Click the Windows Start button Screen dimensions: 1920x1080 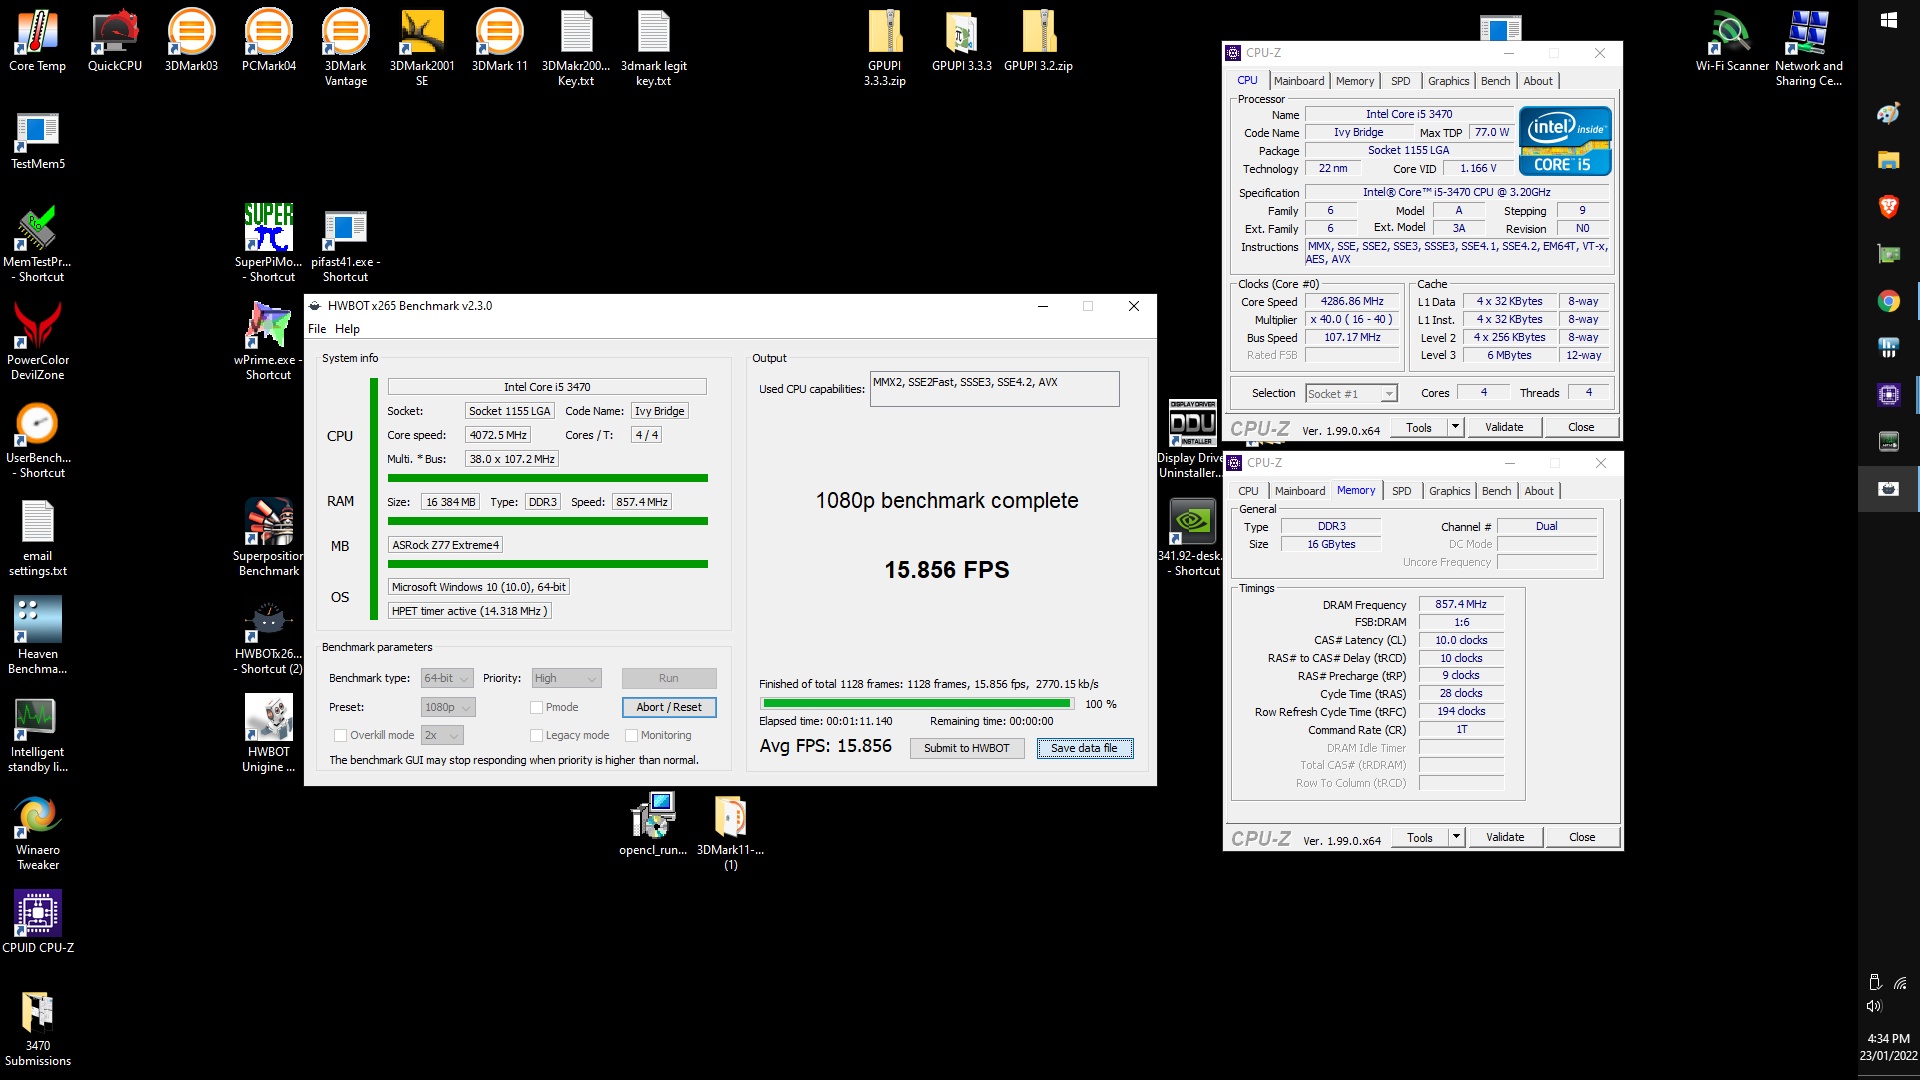coord(1888,20)
